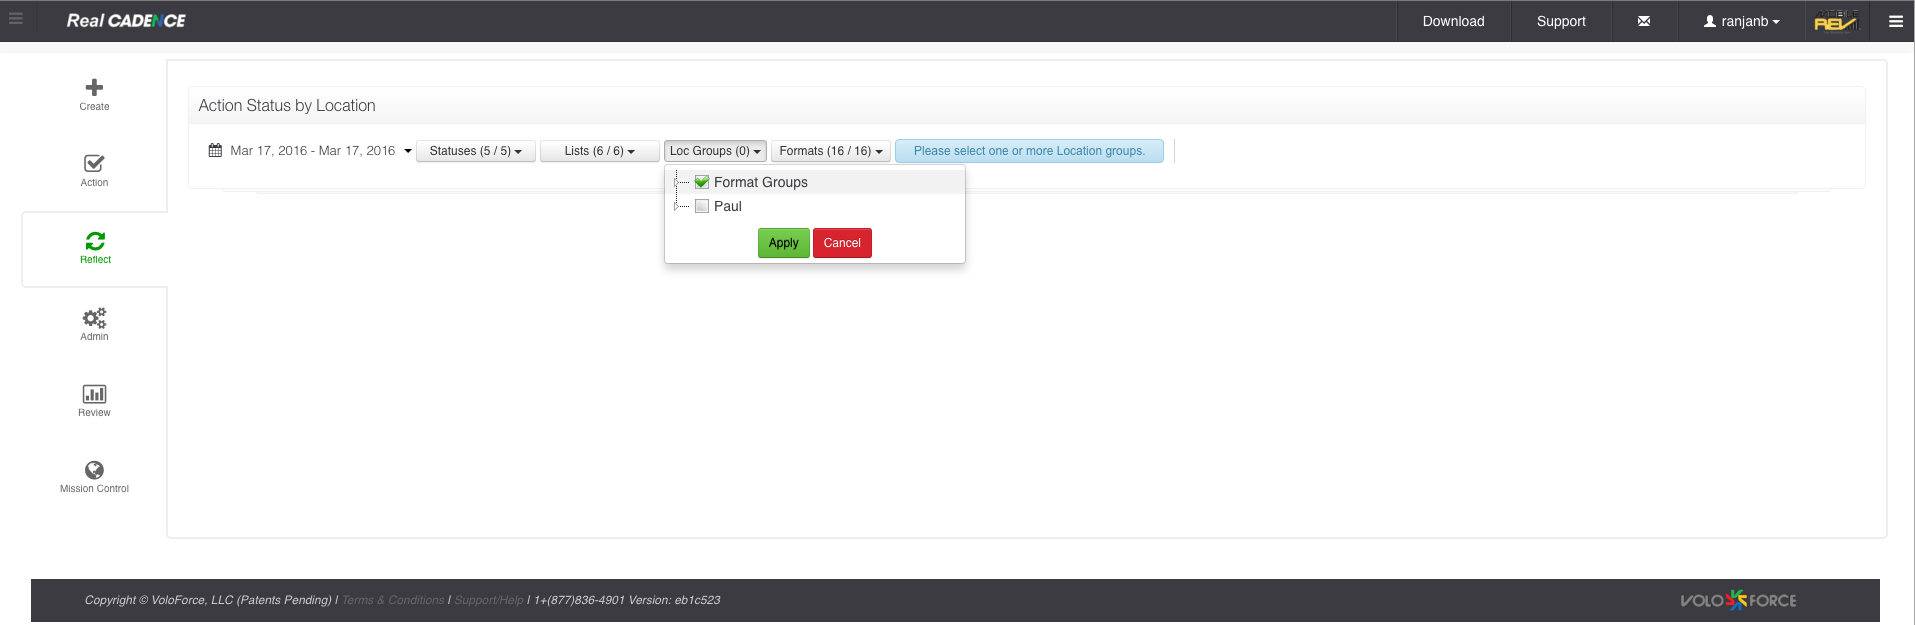The image size is (1915, 625).
Task: Open the top-right hamburger menu
Action: 1895,21
